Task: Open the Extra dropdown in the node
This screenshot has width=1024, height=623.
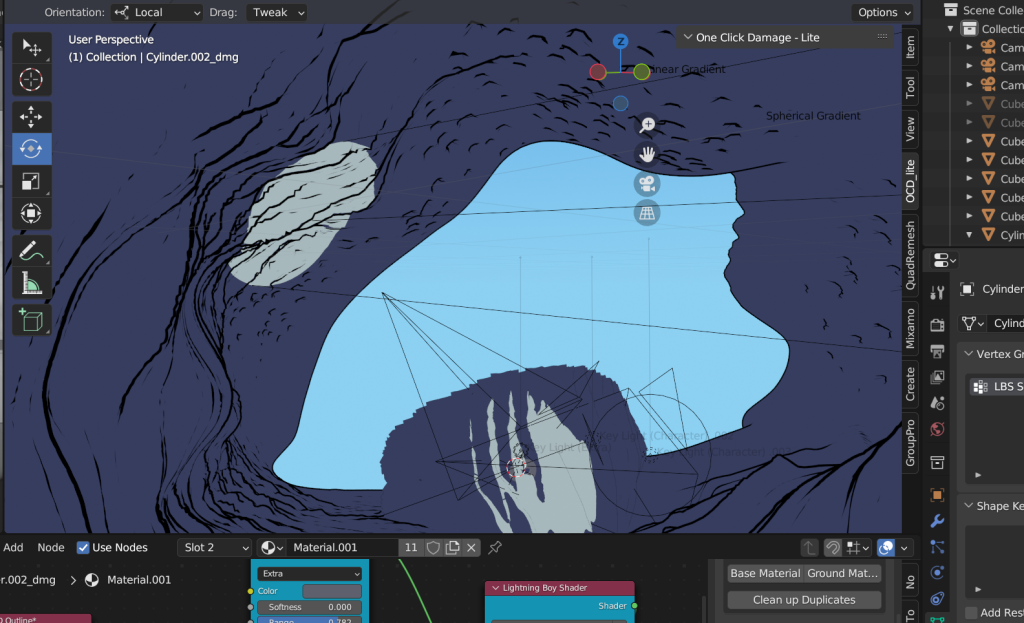Action: point(310,573)
